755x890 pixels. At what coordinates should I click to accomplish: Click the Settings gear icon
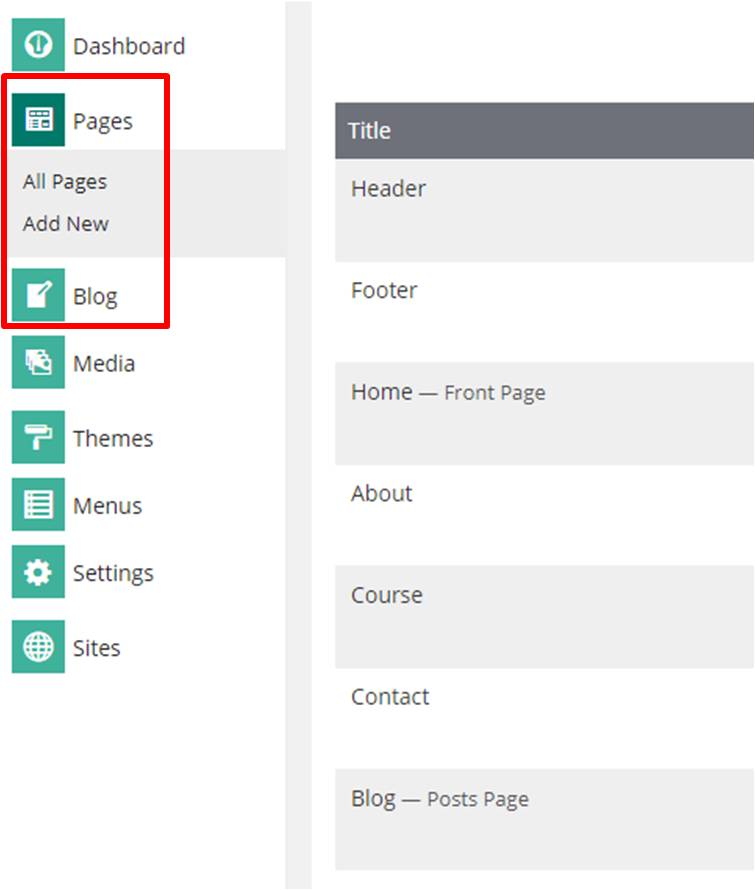click(38, 572)
